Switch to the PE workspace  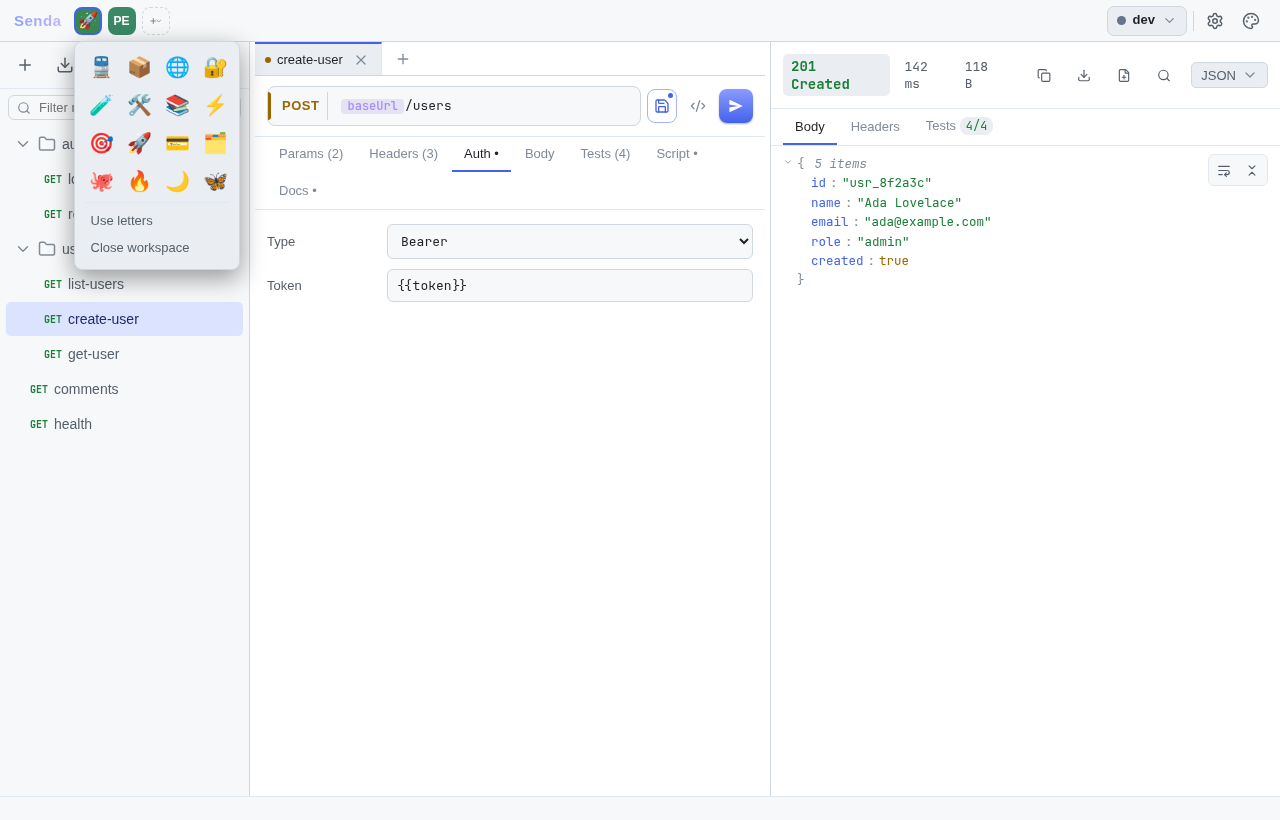coord(122,21)
